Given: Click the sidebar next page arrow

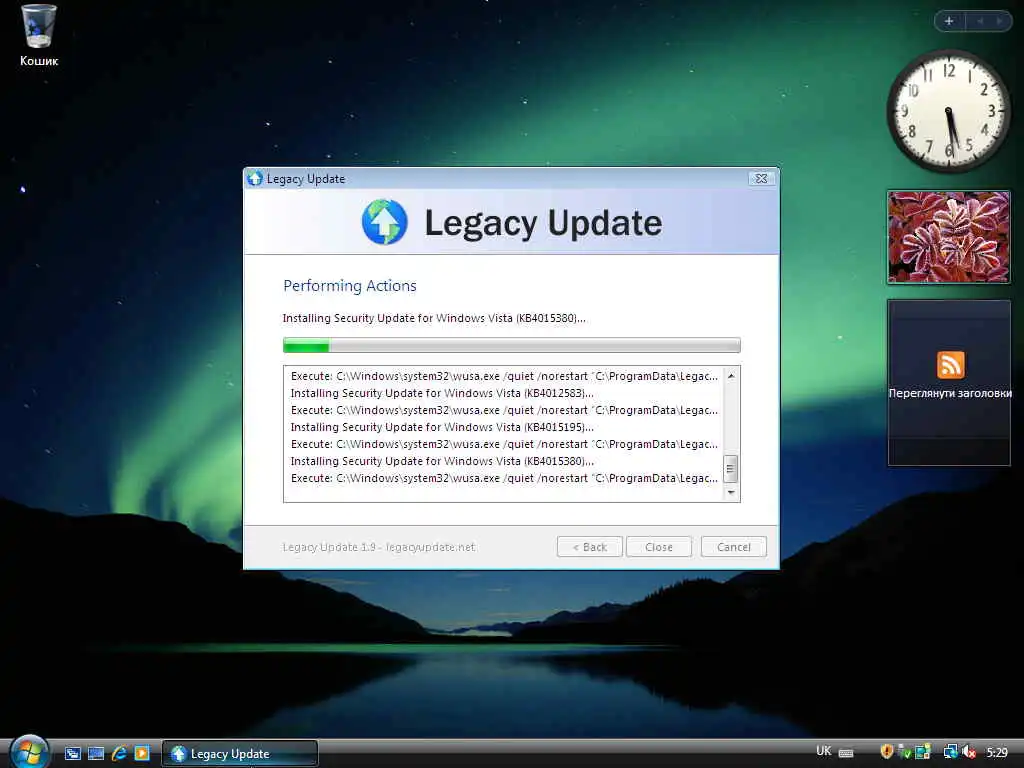Looking at the screenshot, I should 999,21.
